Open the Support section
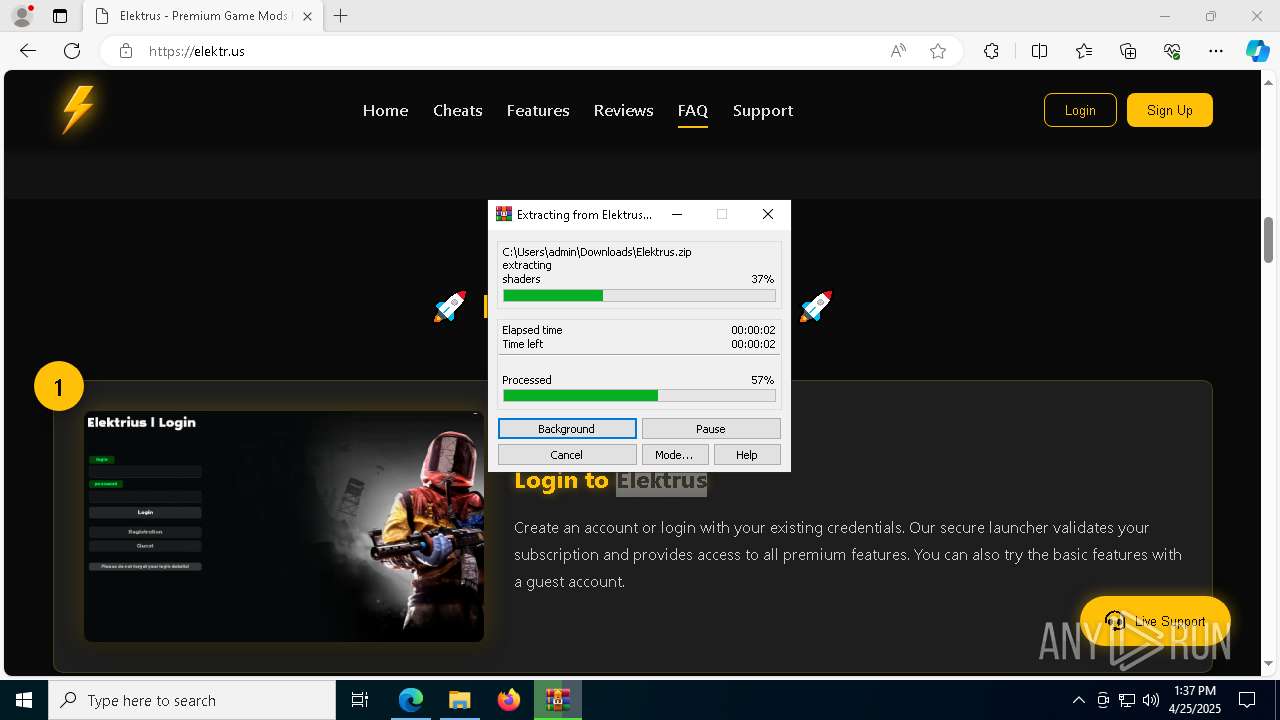The height and width of the screenshot is (720, 1280). tap(763, 111)
